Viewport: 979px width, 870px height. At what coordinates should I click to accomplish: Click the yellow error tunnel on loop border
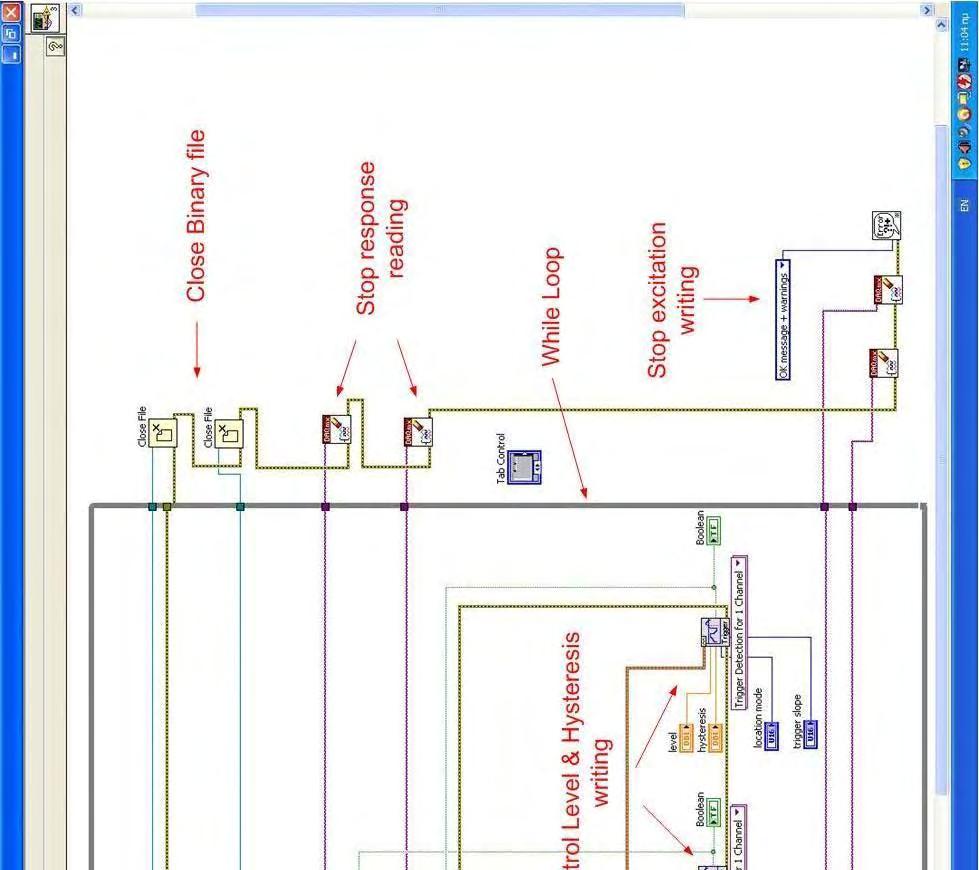click(x=167, y=507)
